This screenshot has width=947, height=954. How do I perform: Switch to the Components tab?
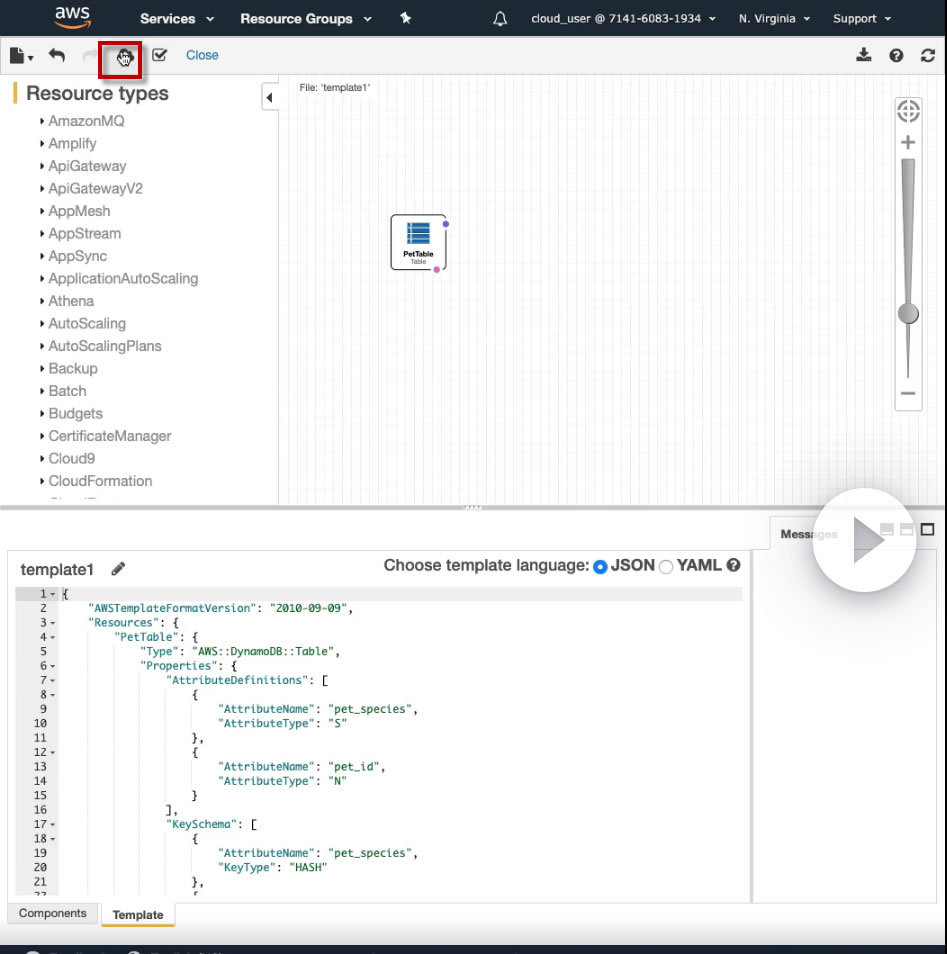[x=53, y=913]
